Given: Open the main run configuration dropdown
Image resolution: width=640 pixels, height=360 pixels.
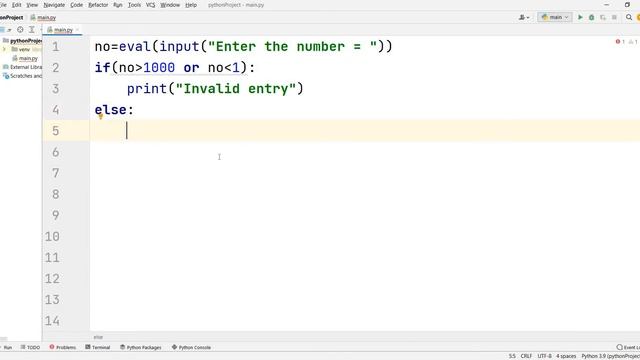Looking at the screenshot, I should tap(555, 17).
